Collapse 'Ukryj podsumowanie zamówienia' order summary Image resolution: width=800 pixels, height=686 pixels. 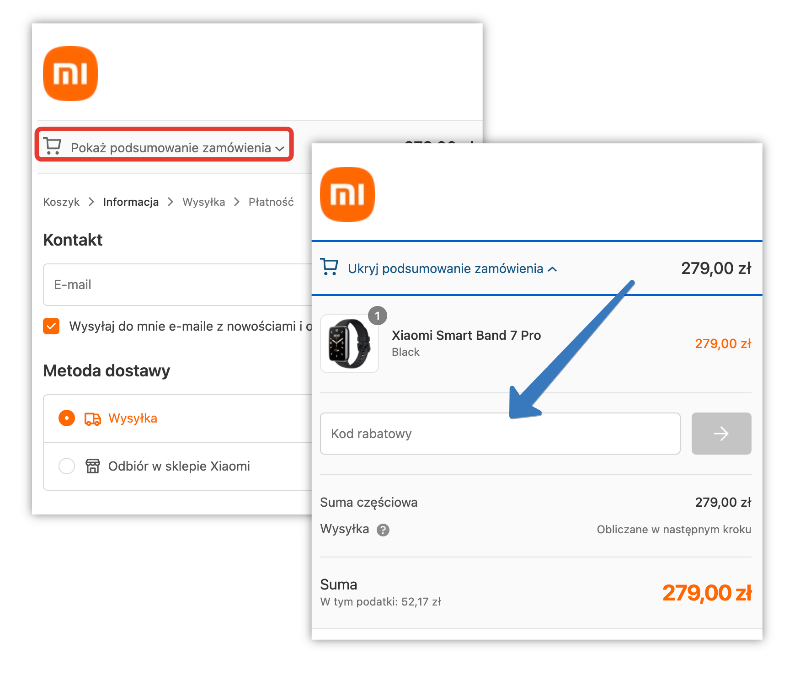click(452, 268)
